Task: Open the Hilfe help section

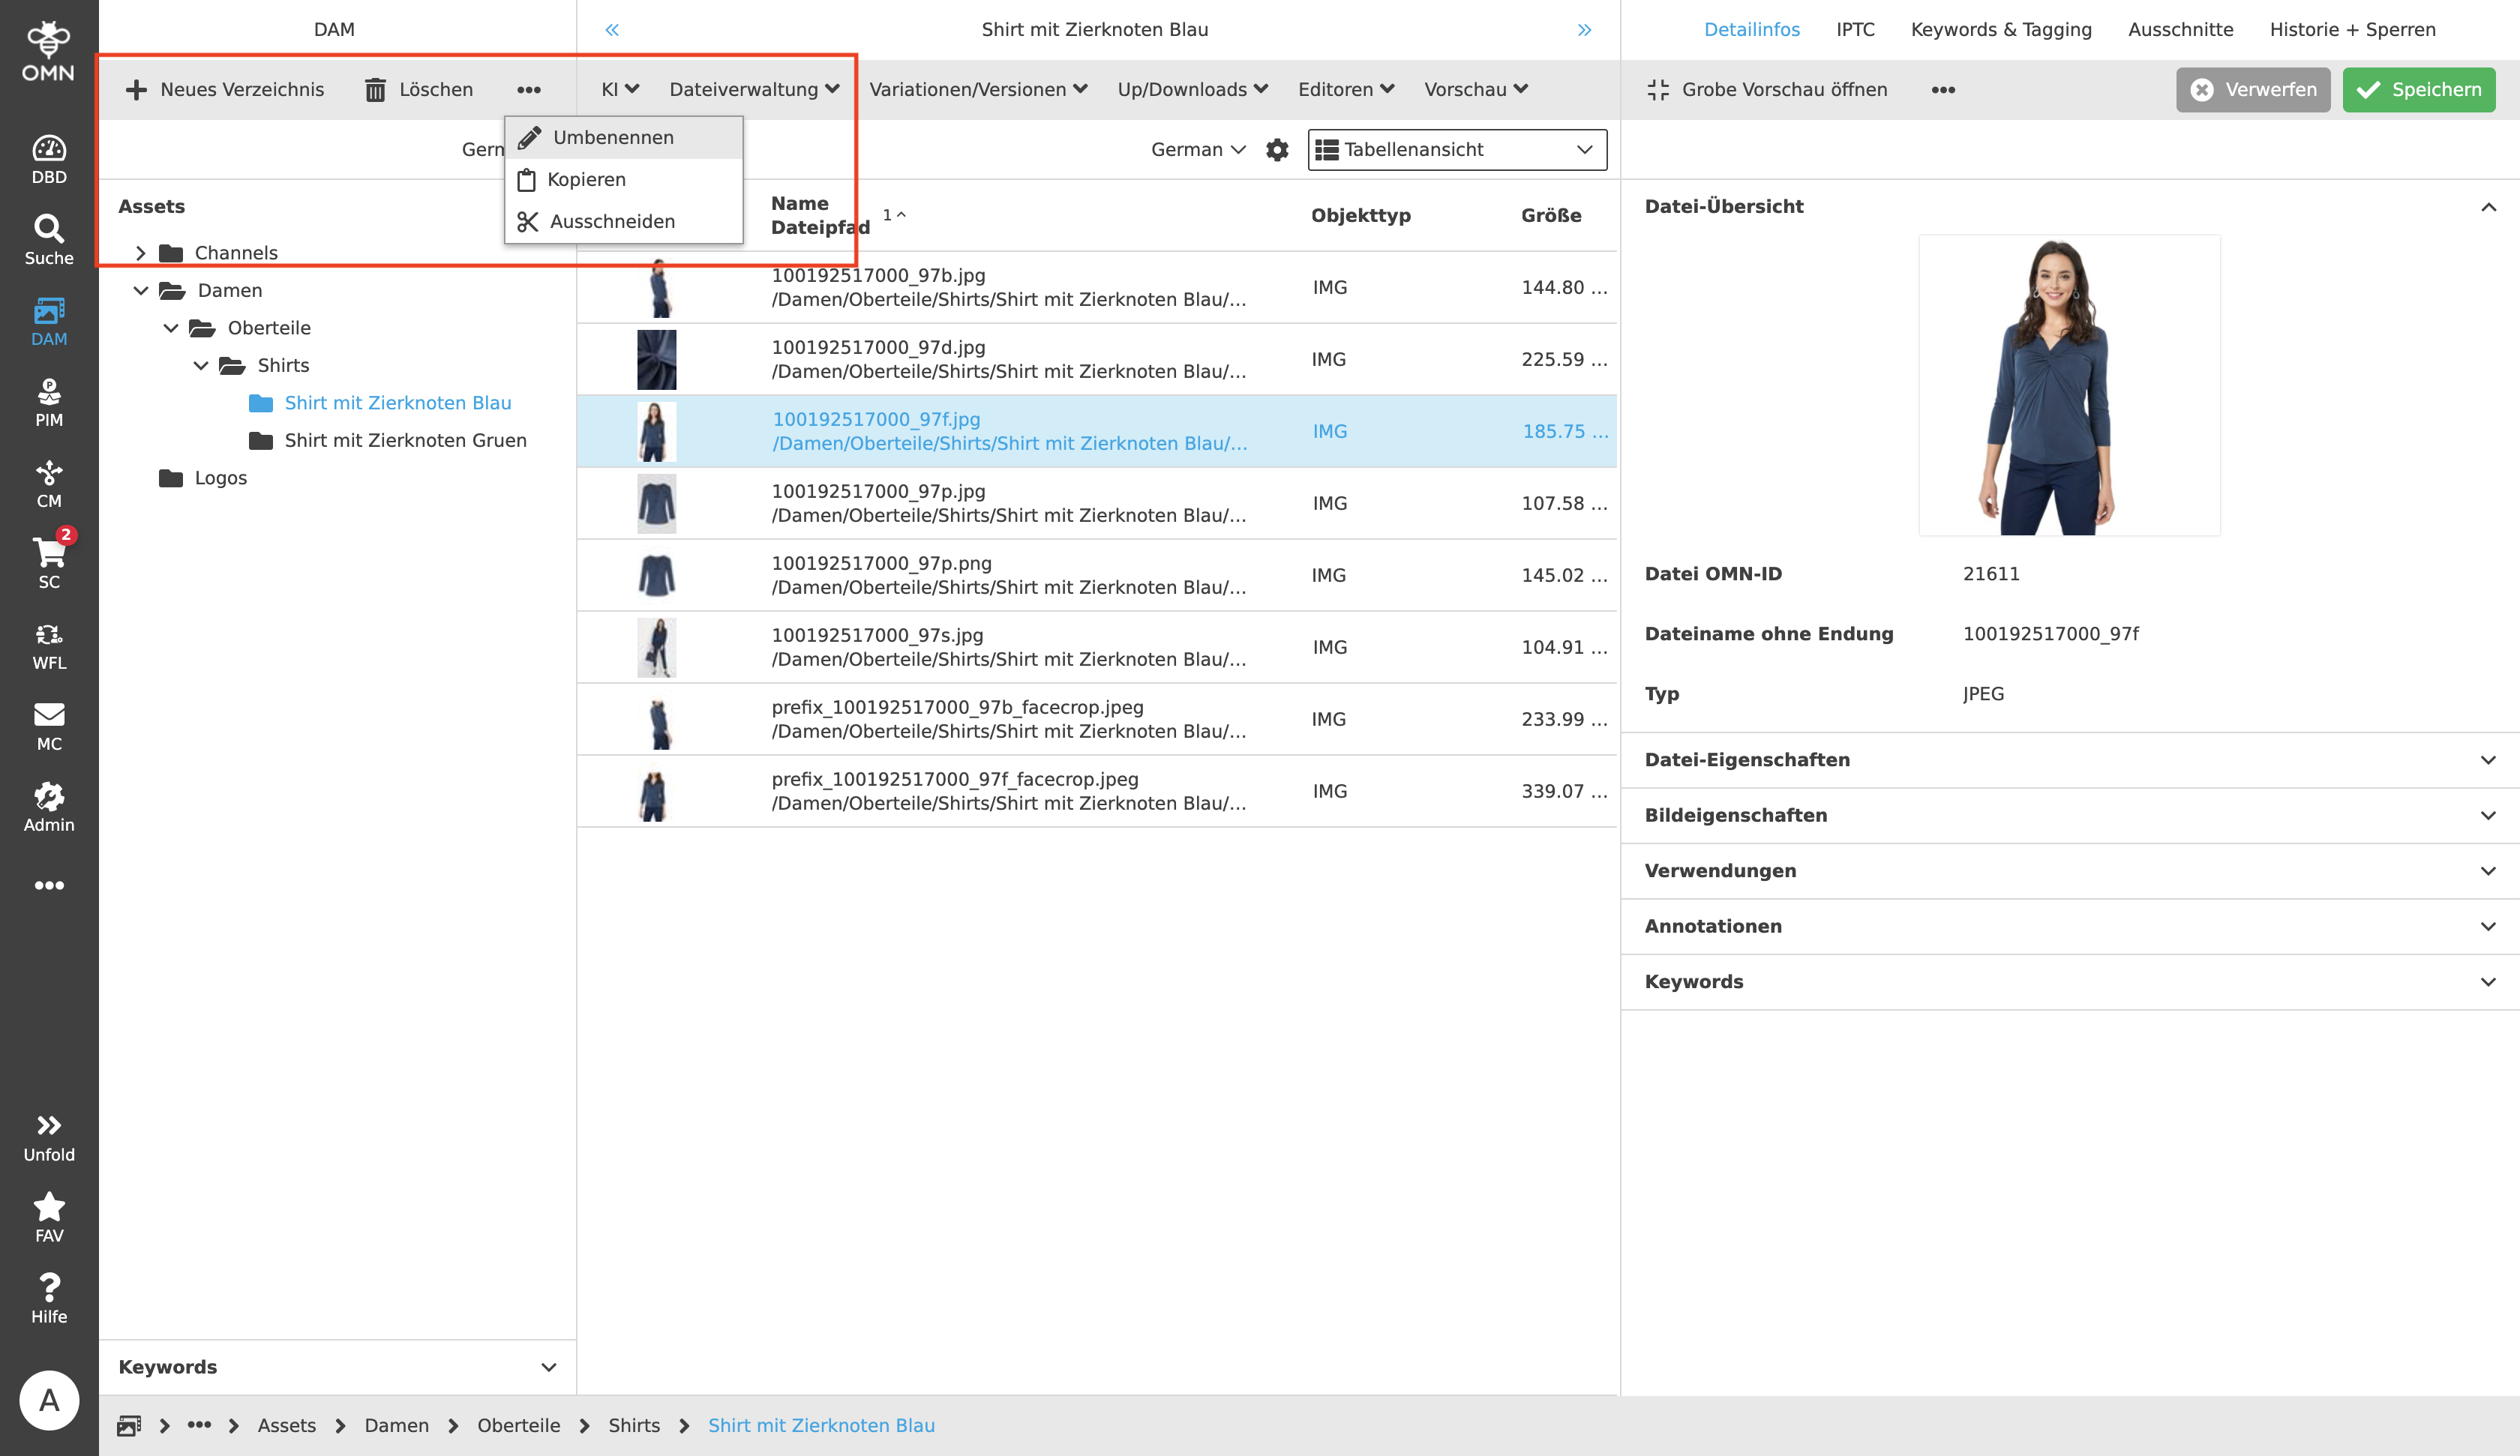Action: coord(48,1296)
